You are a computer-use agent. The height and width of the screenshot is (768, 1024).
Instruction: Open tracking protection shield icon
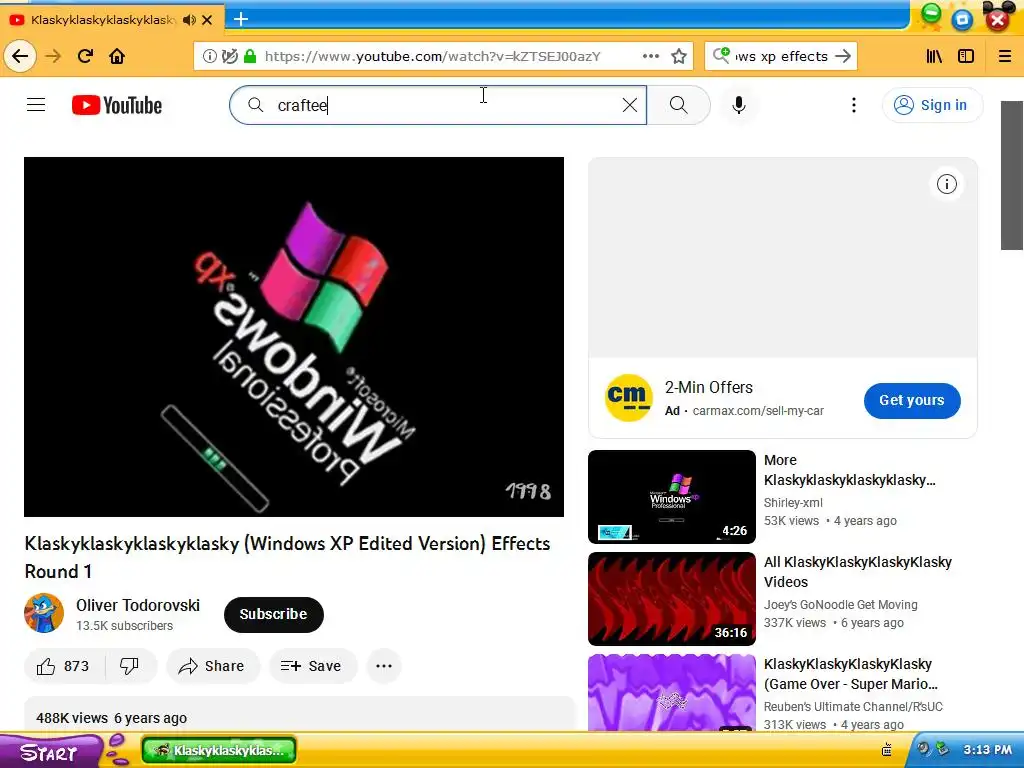[x=230, y=56]
